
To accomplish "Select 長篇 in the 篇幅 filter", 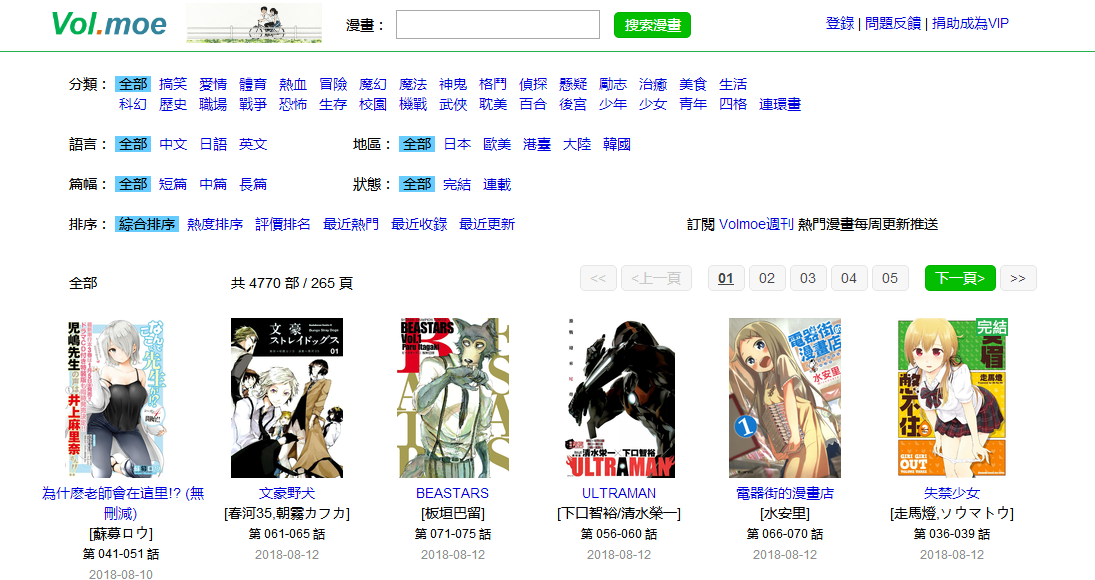I will (x=253, y=184).
